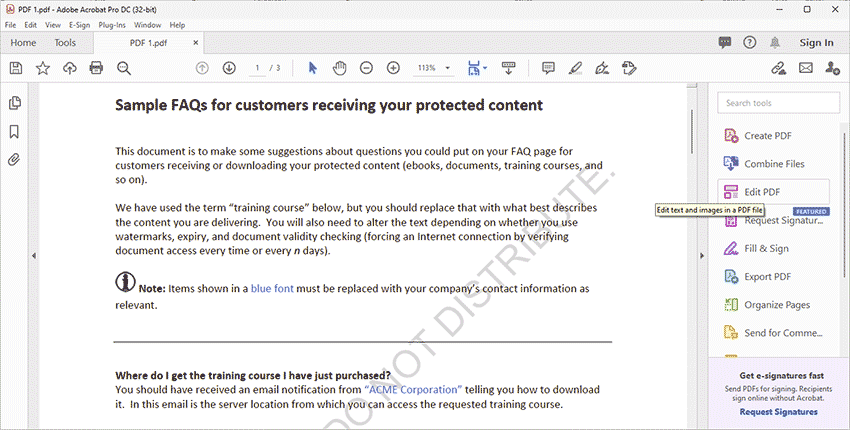Click the cloud upload icon

coord(70,68)
